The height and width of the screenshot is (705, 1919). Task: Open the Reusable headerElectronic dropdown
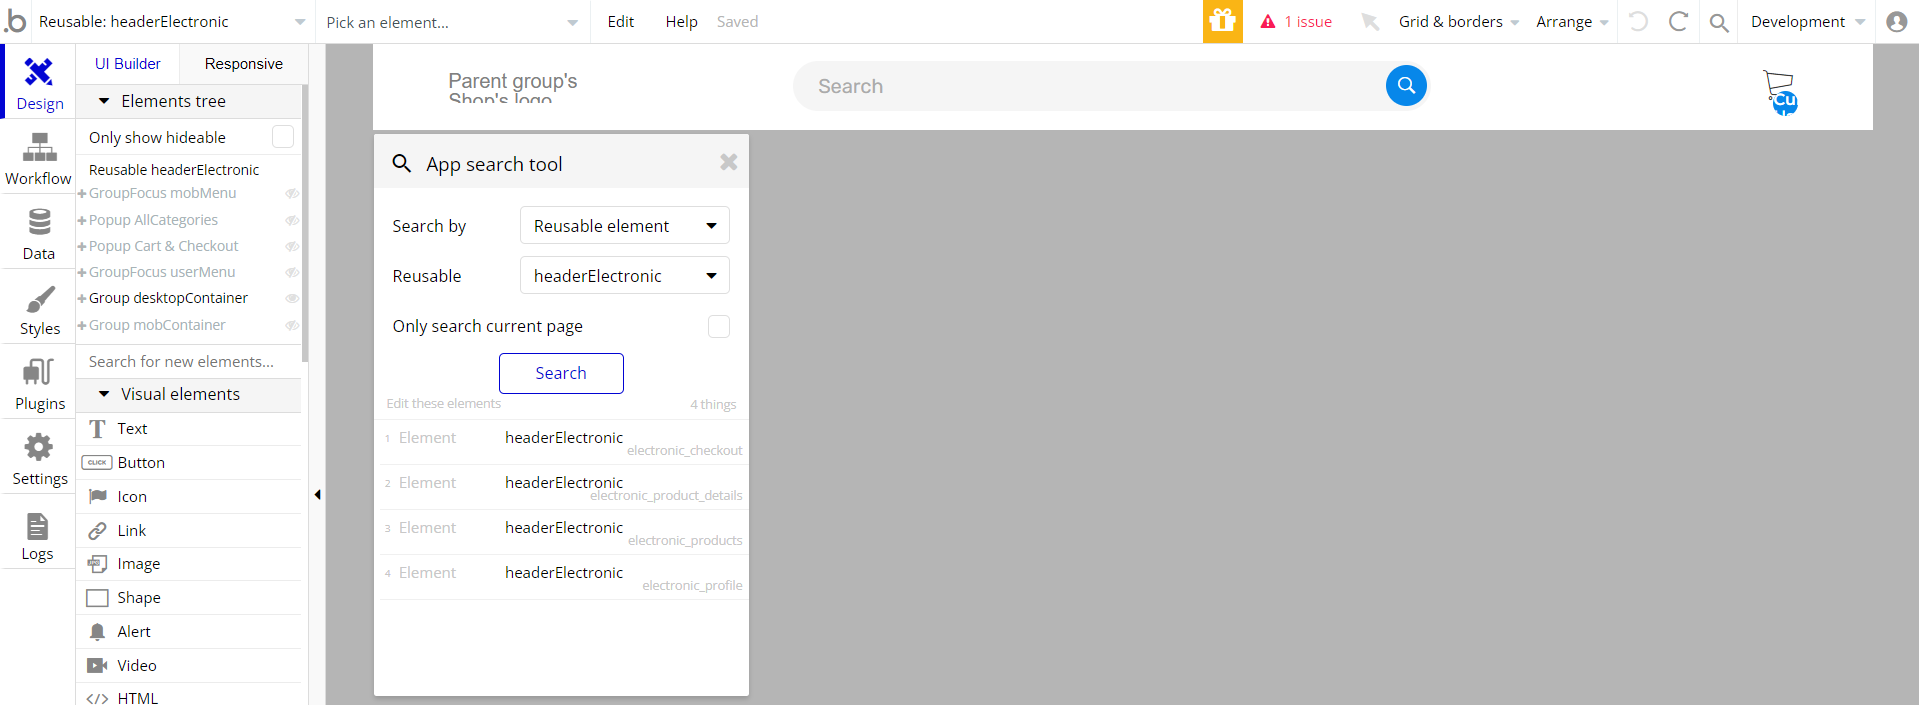tap(625, 275)
